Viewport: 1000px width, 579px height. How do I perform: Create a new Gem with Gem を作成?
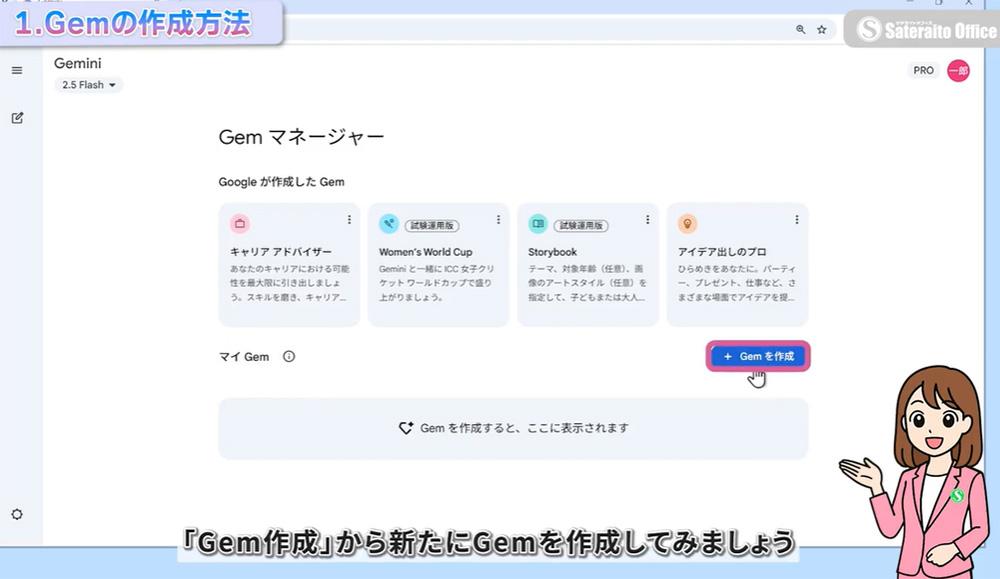click(x=758, y=356)
